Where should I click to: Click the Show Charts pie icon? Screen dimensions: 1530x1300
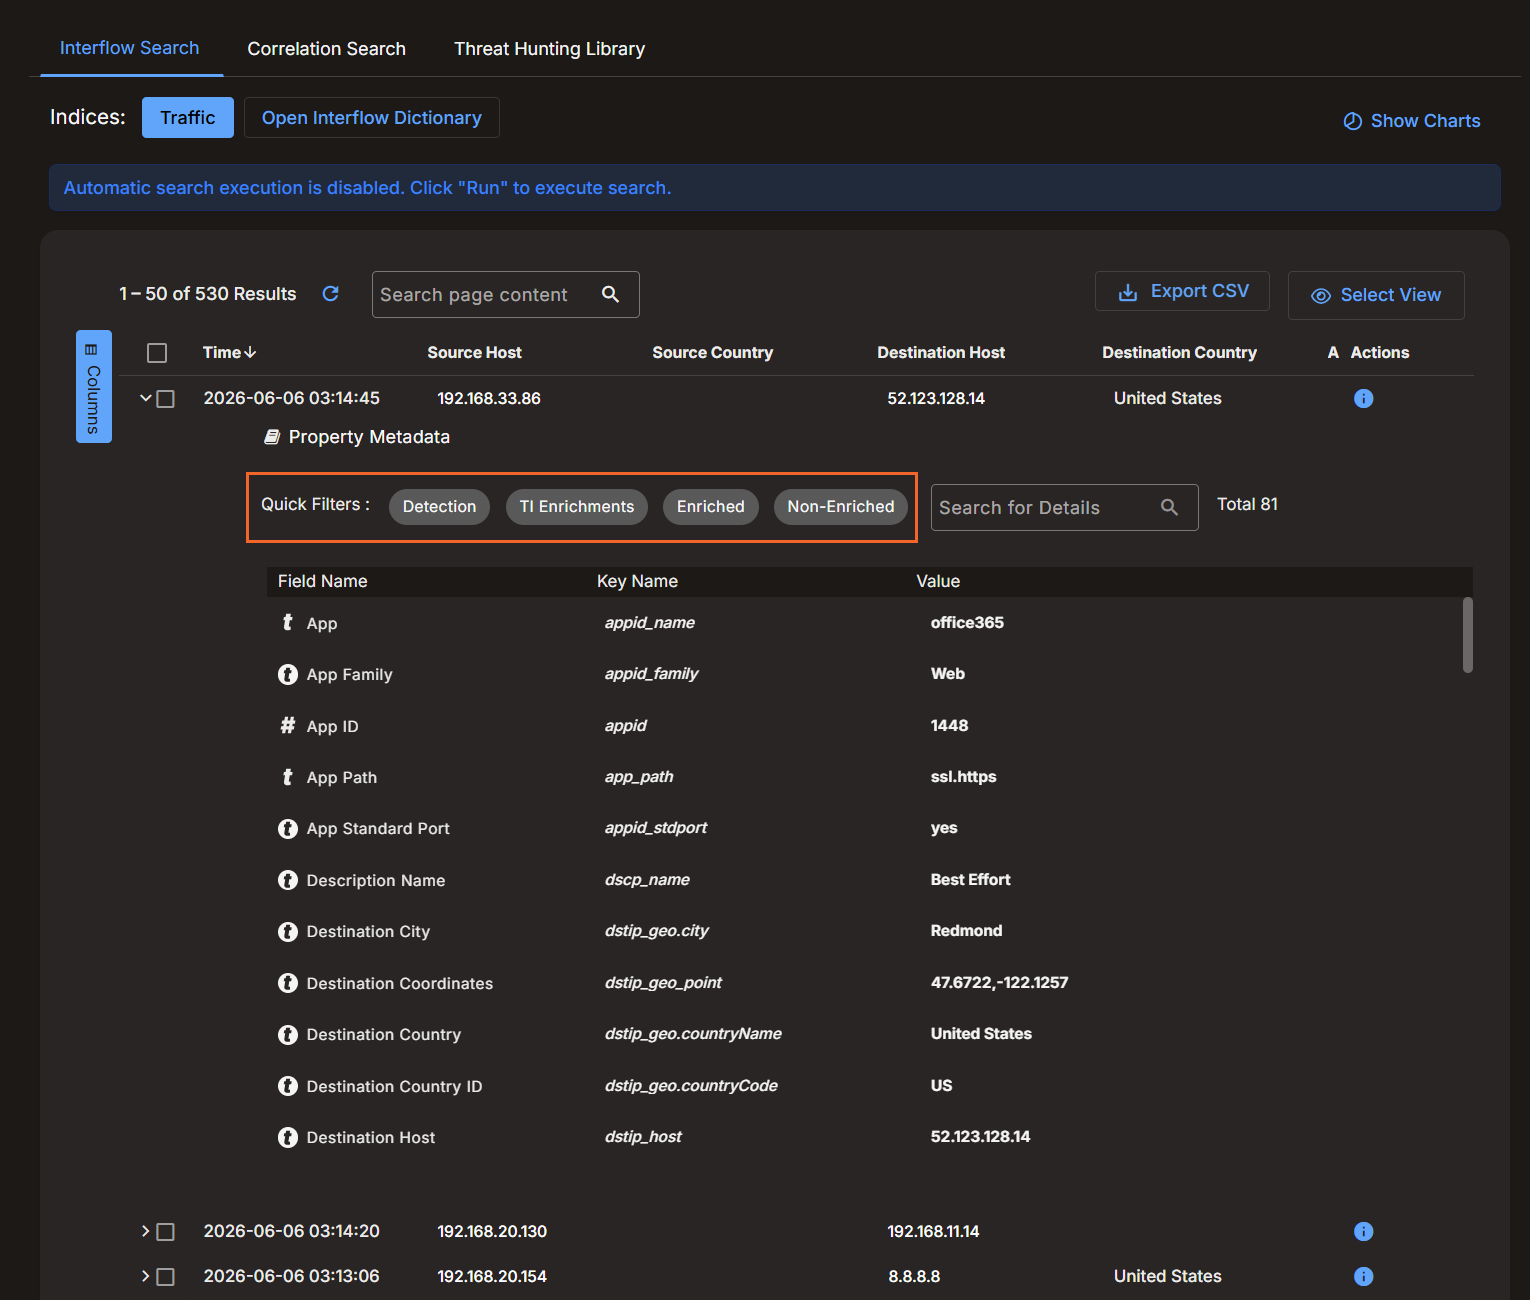[x=1352, y=121]
